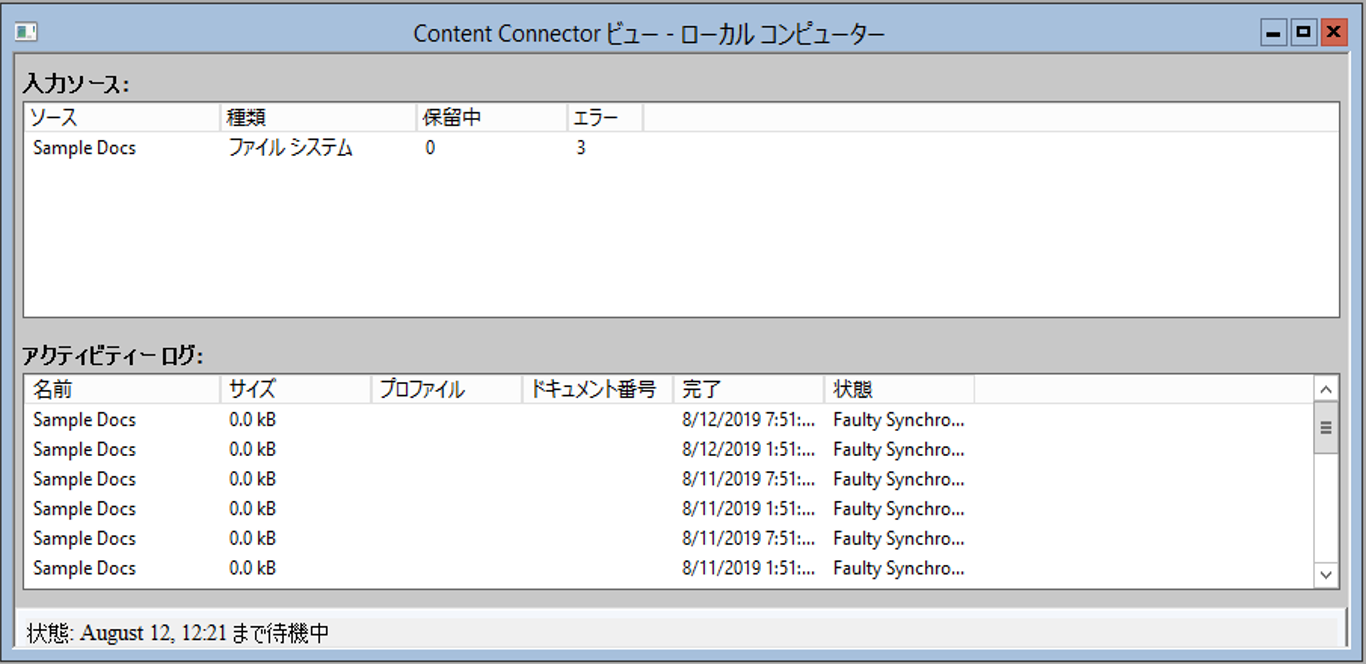This screenshot has height=664, width=1366.
Task: Sort activity log by サイズ column
Action: (x=295, y=389)
